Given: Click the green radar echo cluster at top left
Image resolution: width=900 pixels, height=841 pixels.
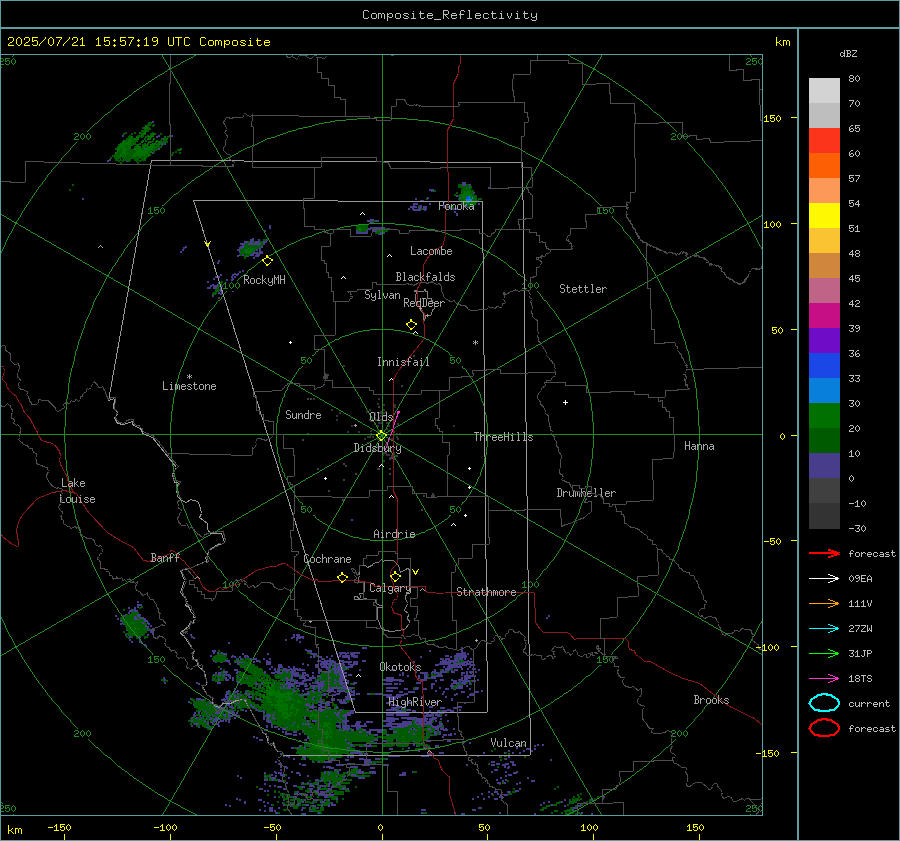Looking at the screenshot, I should (x=139, y=144).
